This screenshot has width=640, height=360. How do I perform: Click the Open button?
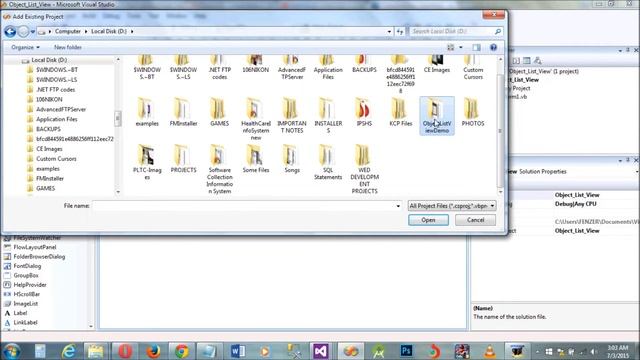point(428,220)
